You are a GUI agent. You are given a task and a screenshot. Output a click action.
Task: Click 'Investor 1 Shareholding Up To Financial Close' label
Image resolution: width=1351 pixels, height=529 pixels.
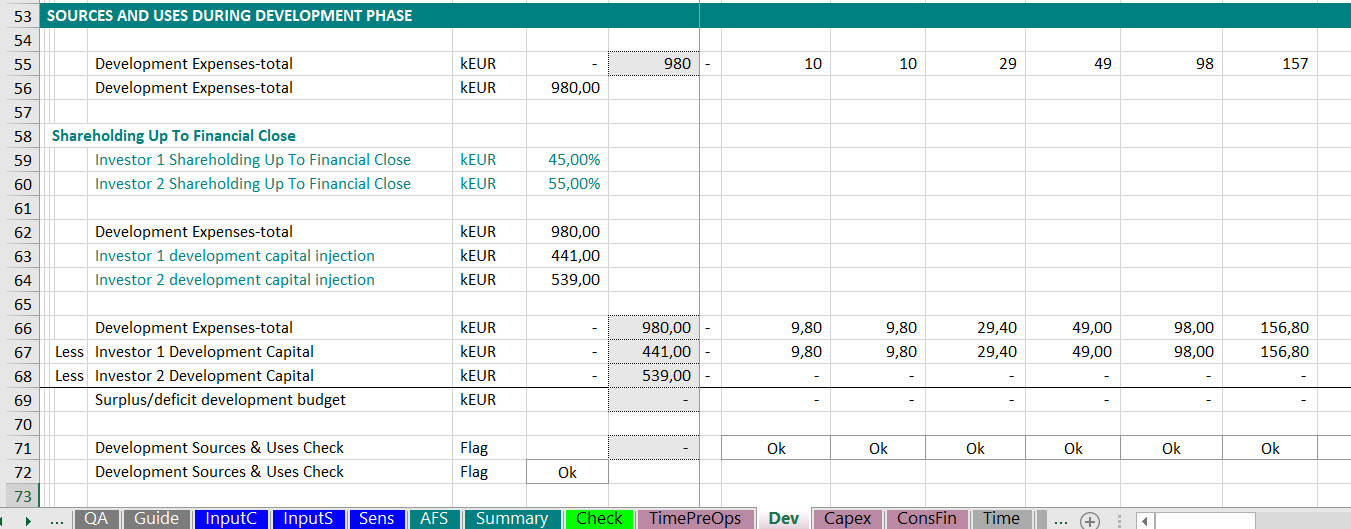point(252,160)
